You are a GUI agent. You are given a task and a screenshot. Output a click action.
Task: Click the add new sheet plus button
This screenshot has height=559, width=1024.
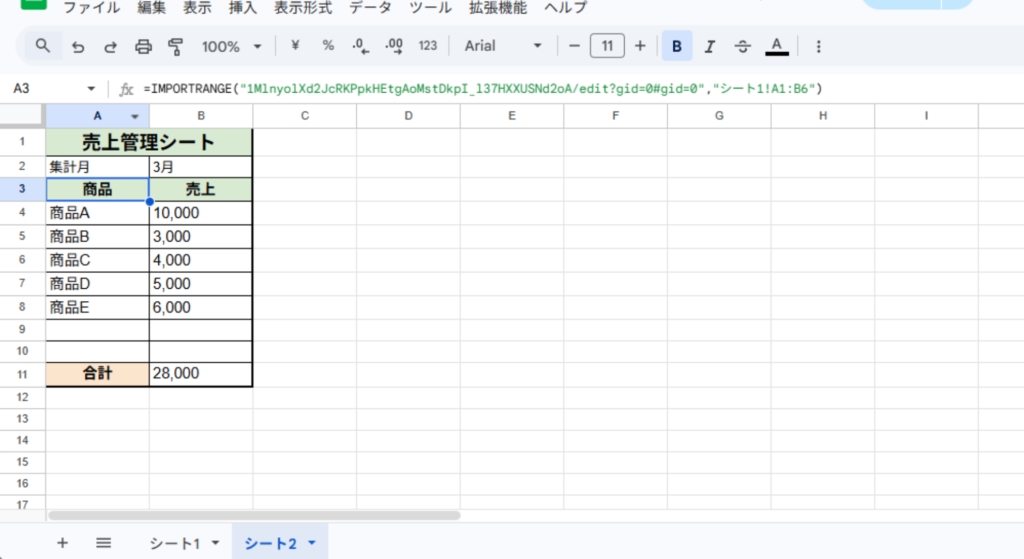click(62, 543)
